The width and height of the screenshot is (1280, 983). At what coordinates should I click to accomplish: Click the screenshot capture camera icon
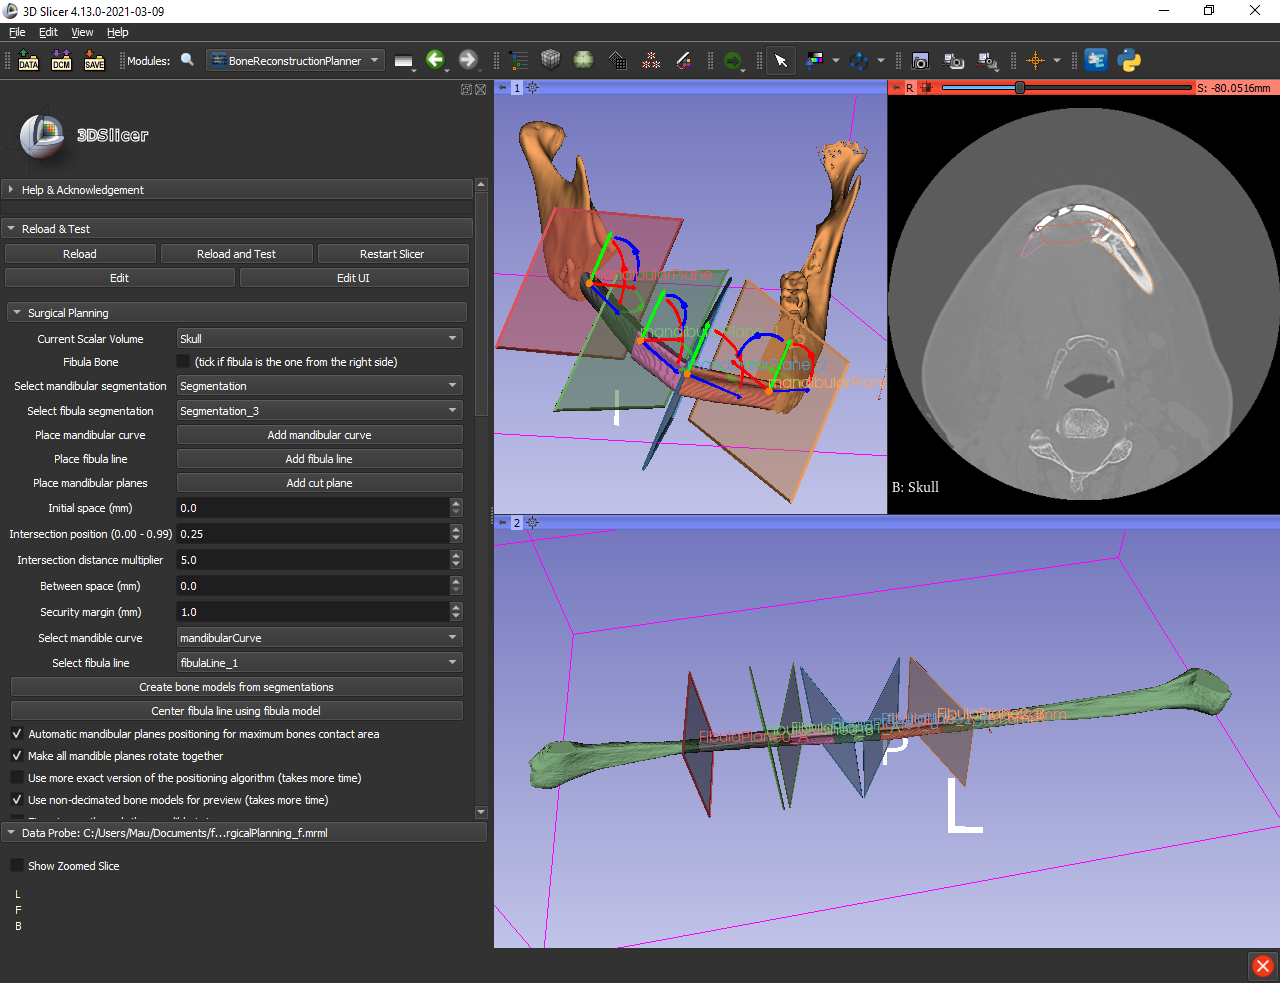pyautogui.click(x=920, y=61)
